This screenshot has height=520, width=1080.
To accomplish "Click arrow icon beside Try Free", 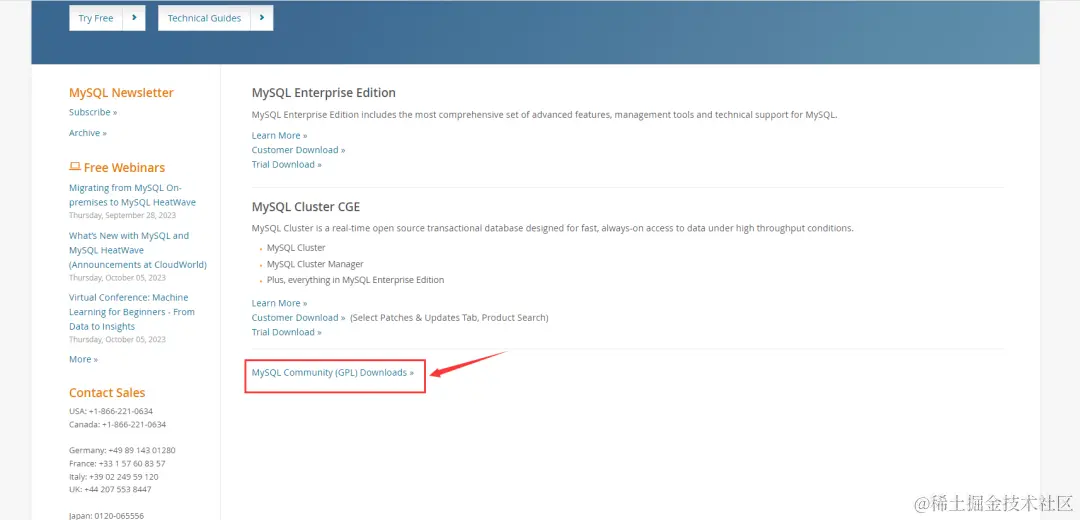I will pos(134,18).
